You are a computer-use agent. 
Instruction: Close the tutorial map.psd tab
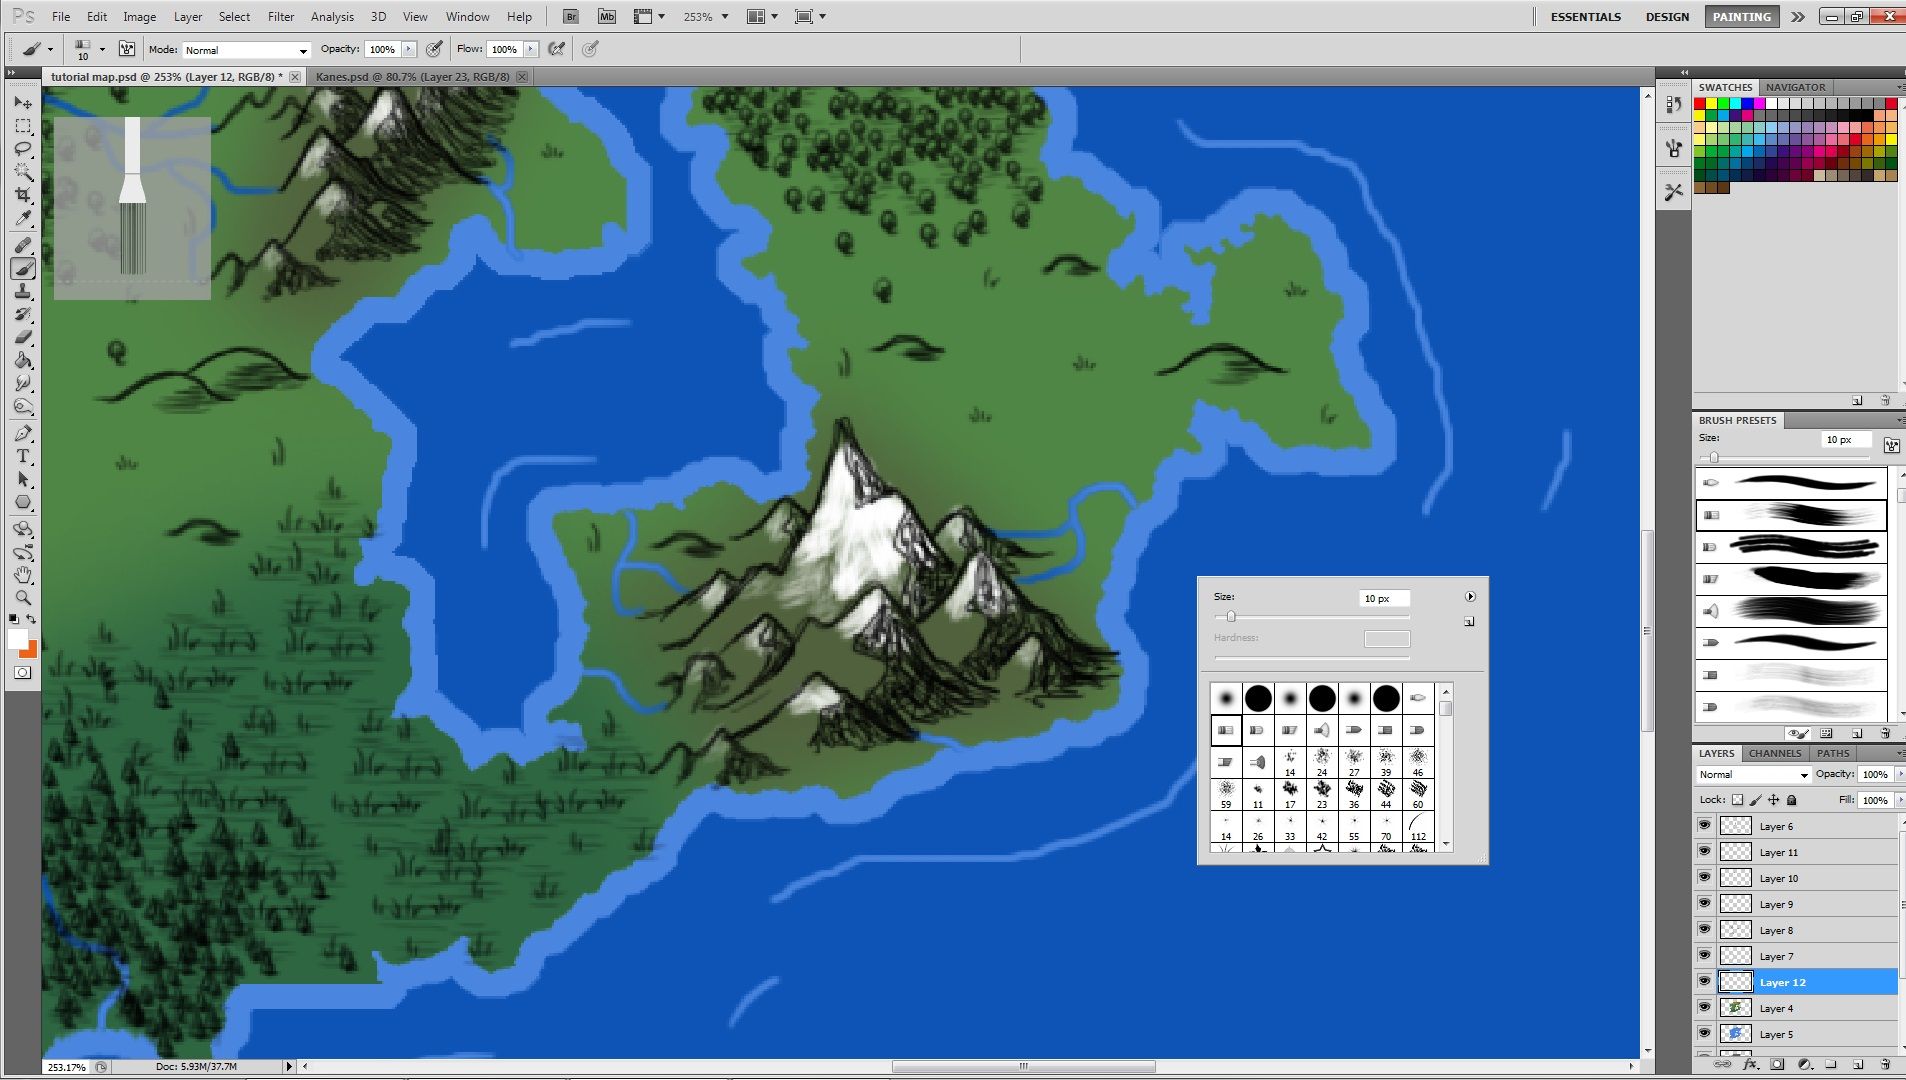click(295, 76)
